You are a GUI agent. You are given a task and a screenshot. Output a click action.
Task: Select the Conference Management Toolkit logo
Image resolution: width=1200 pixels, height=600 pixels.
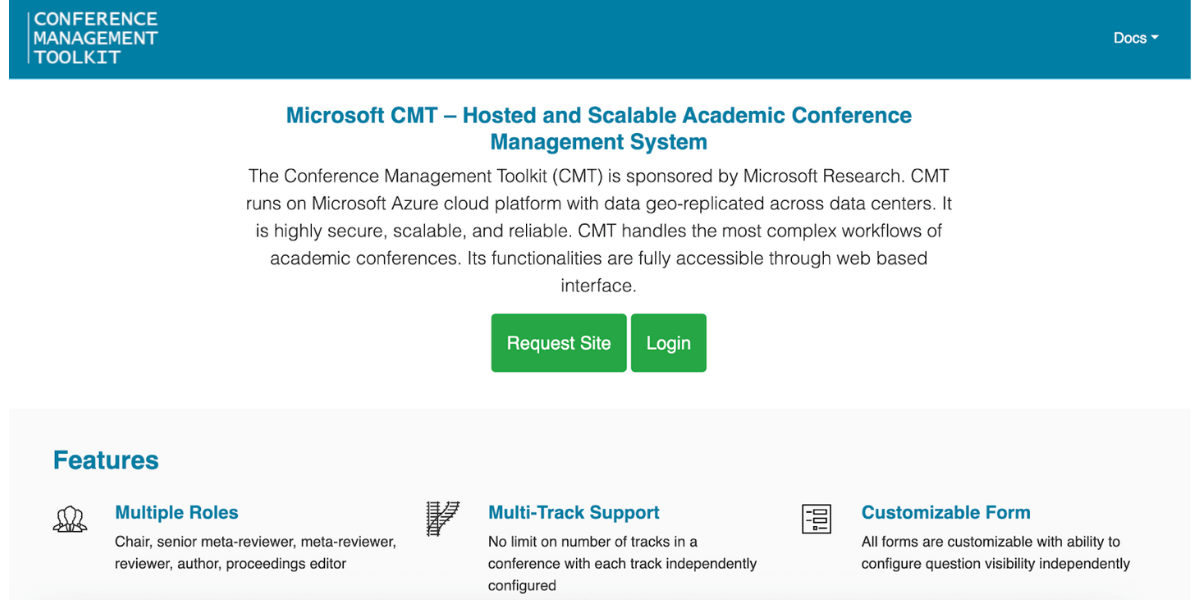tap(94, 38)
